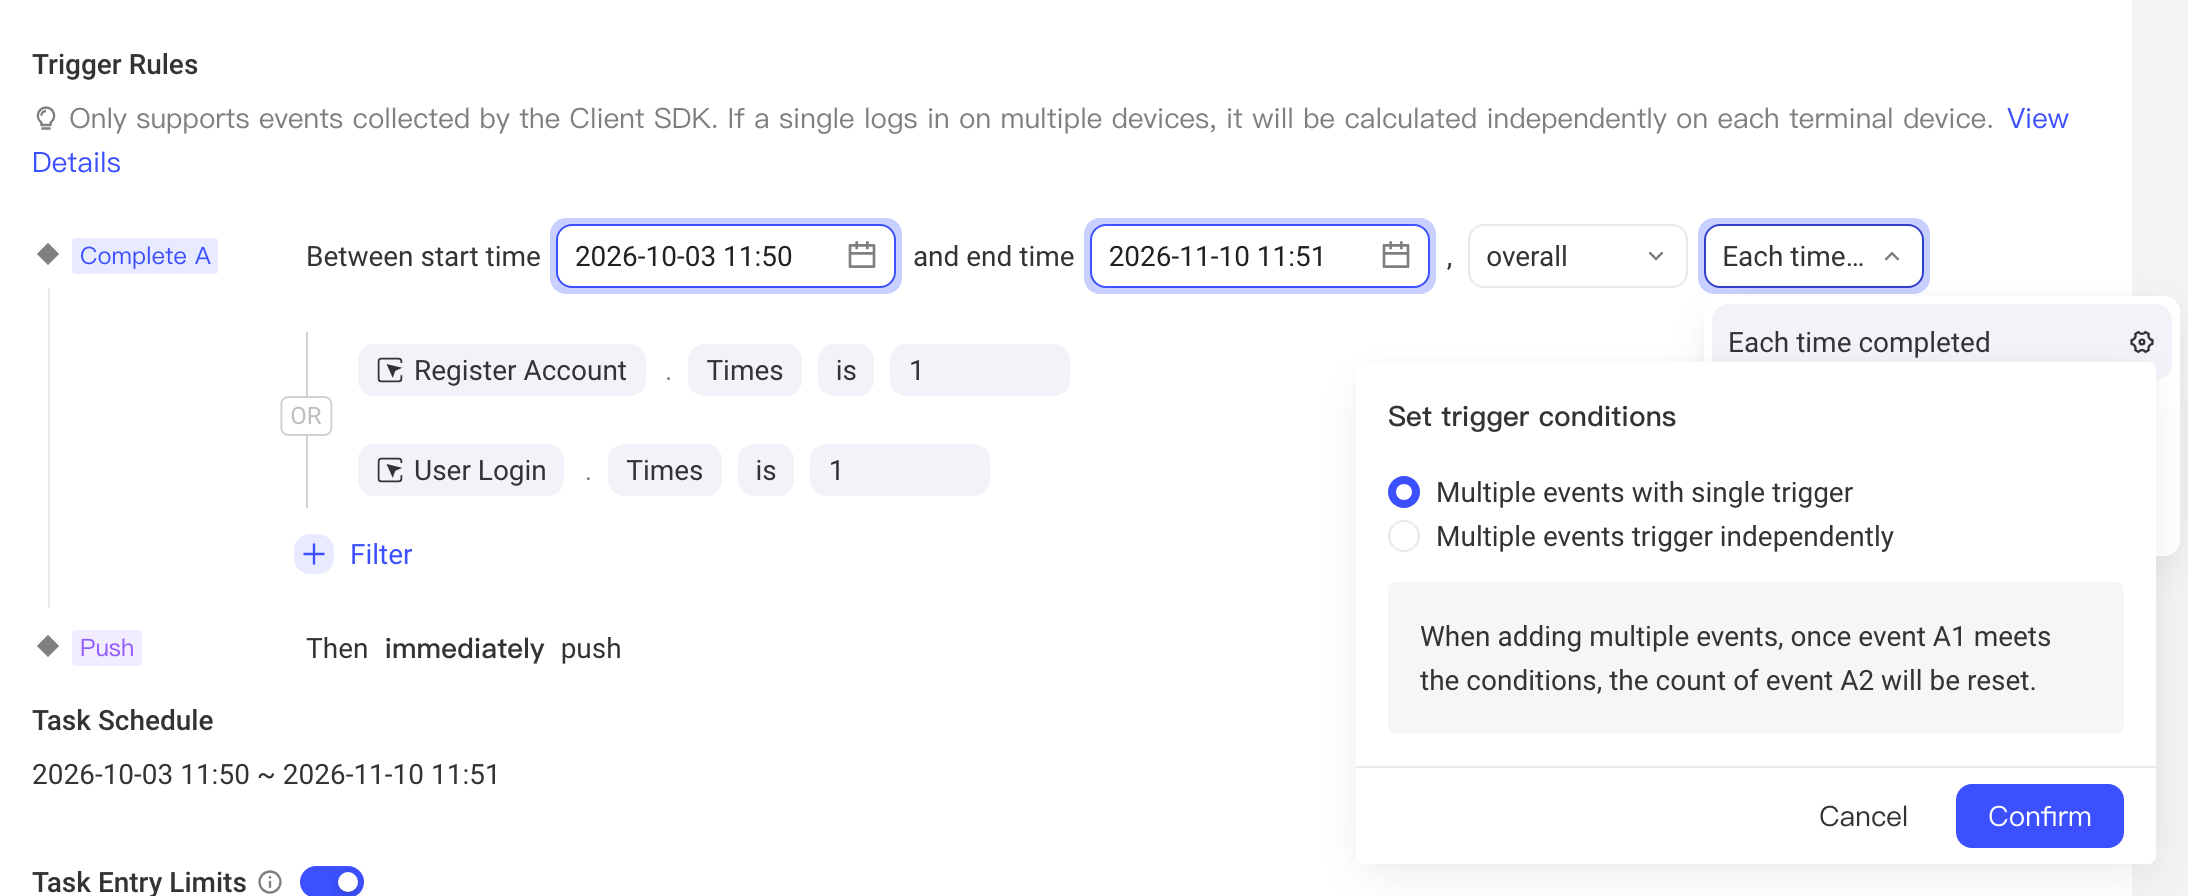Click the 'immediately' push timing text
This screenshot has width=2188, height=896.
pos(464,648)
